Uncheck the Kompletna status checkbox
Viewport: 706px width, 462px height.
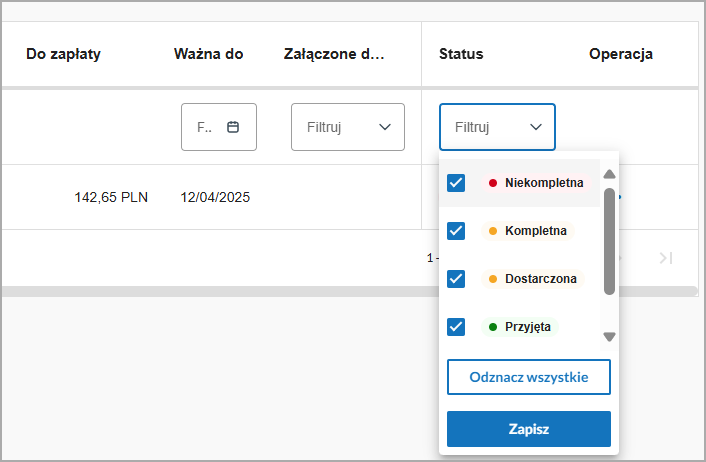pos(456,231)
